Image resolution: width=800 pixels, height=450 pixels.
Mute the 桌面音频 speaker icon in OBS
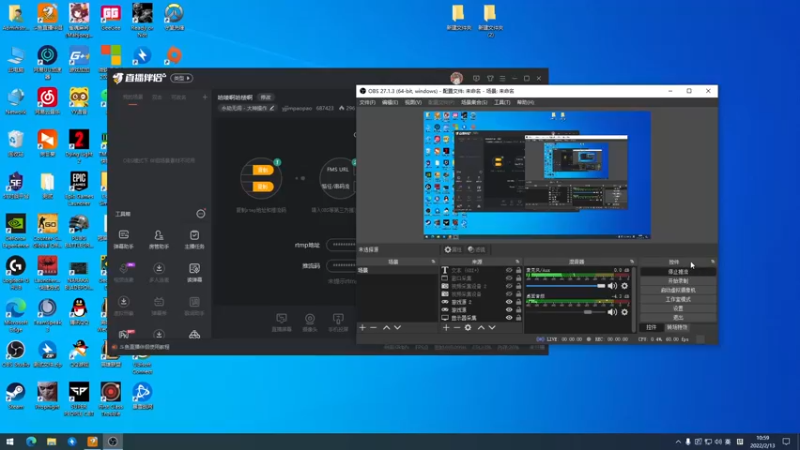click(x=612, y=312)
